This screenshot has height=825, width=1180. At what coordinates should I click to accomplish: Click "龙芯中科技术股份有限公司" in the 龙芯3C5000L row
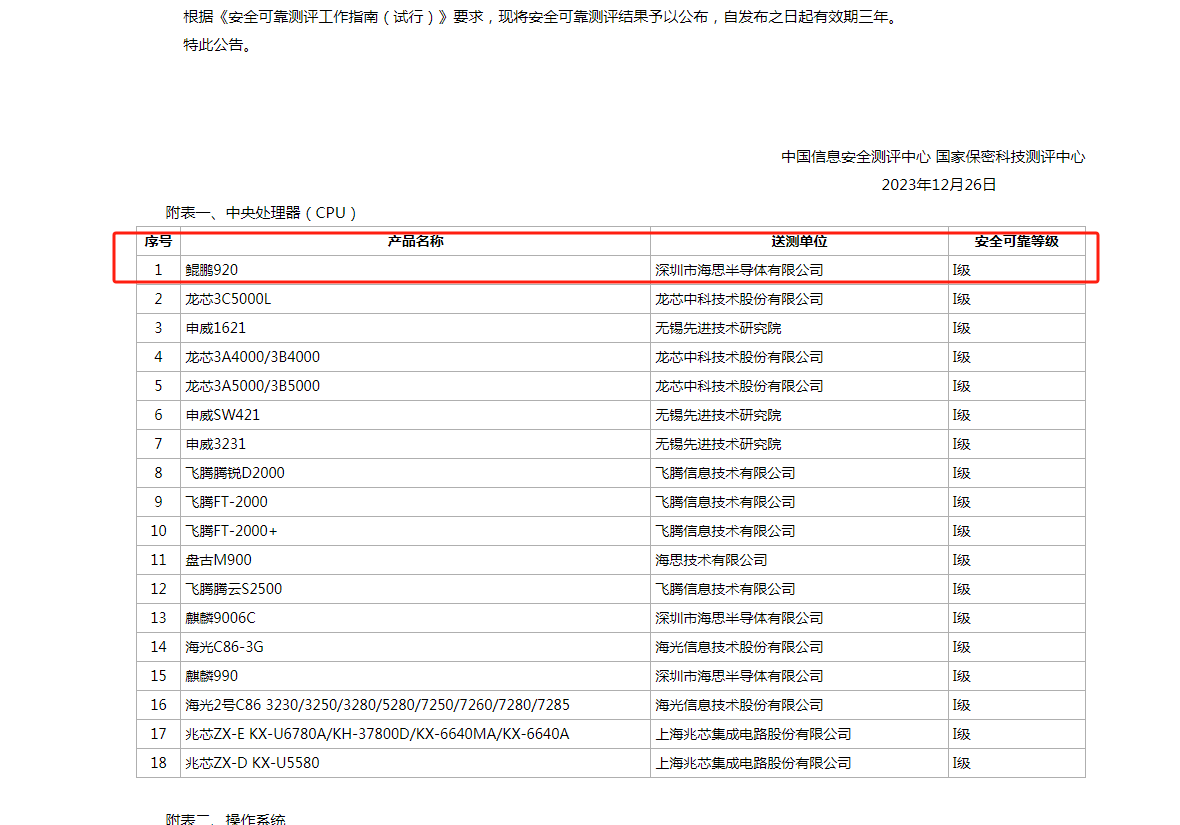pyautogui.click(x=739, y=299)
